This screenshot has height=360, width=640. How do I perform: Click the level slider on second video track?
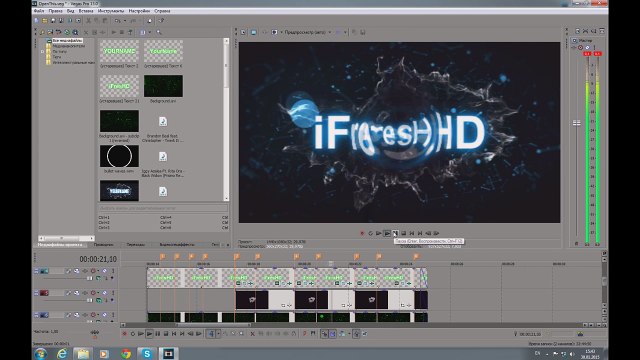pyautogui.click(x=89, y=300)
